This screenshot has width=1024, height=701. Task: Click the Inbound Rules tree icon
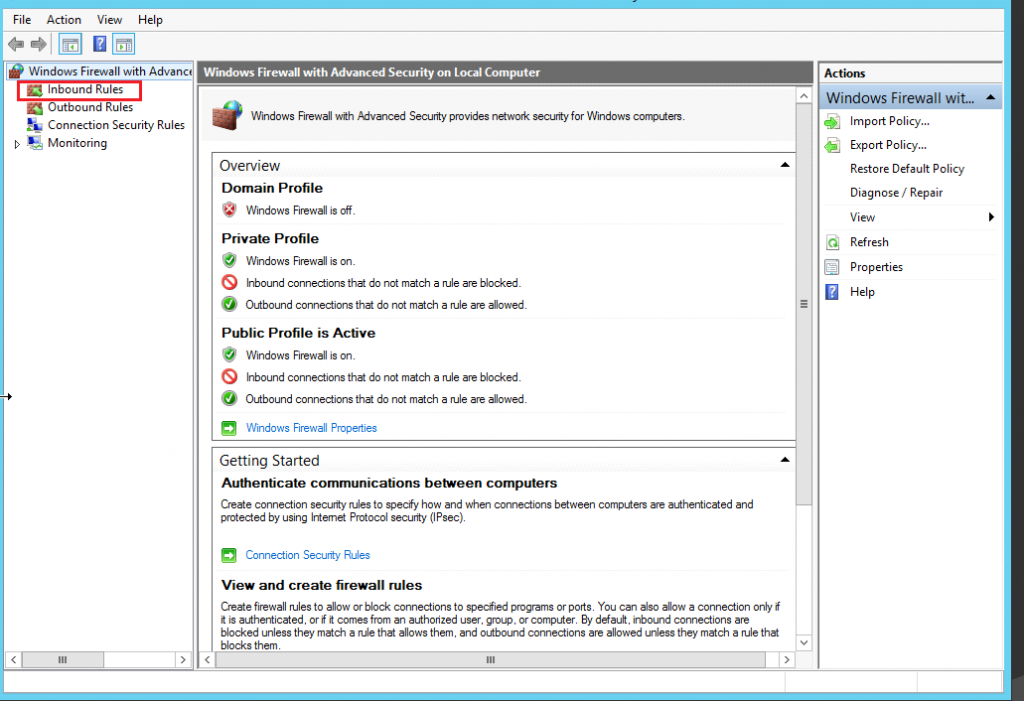coord(35,90)
